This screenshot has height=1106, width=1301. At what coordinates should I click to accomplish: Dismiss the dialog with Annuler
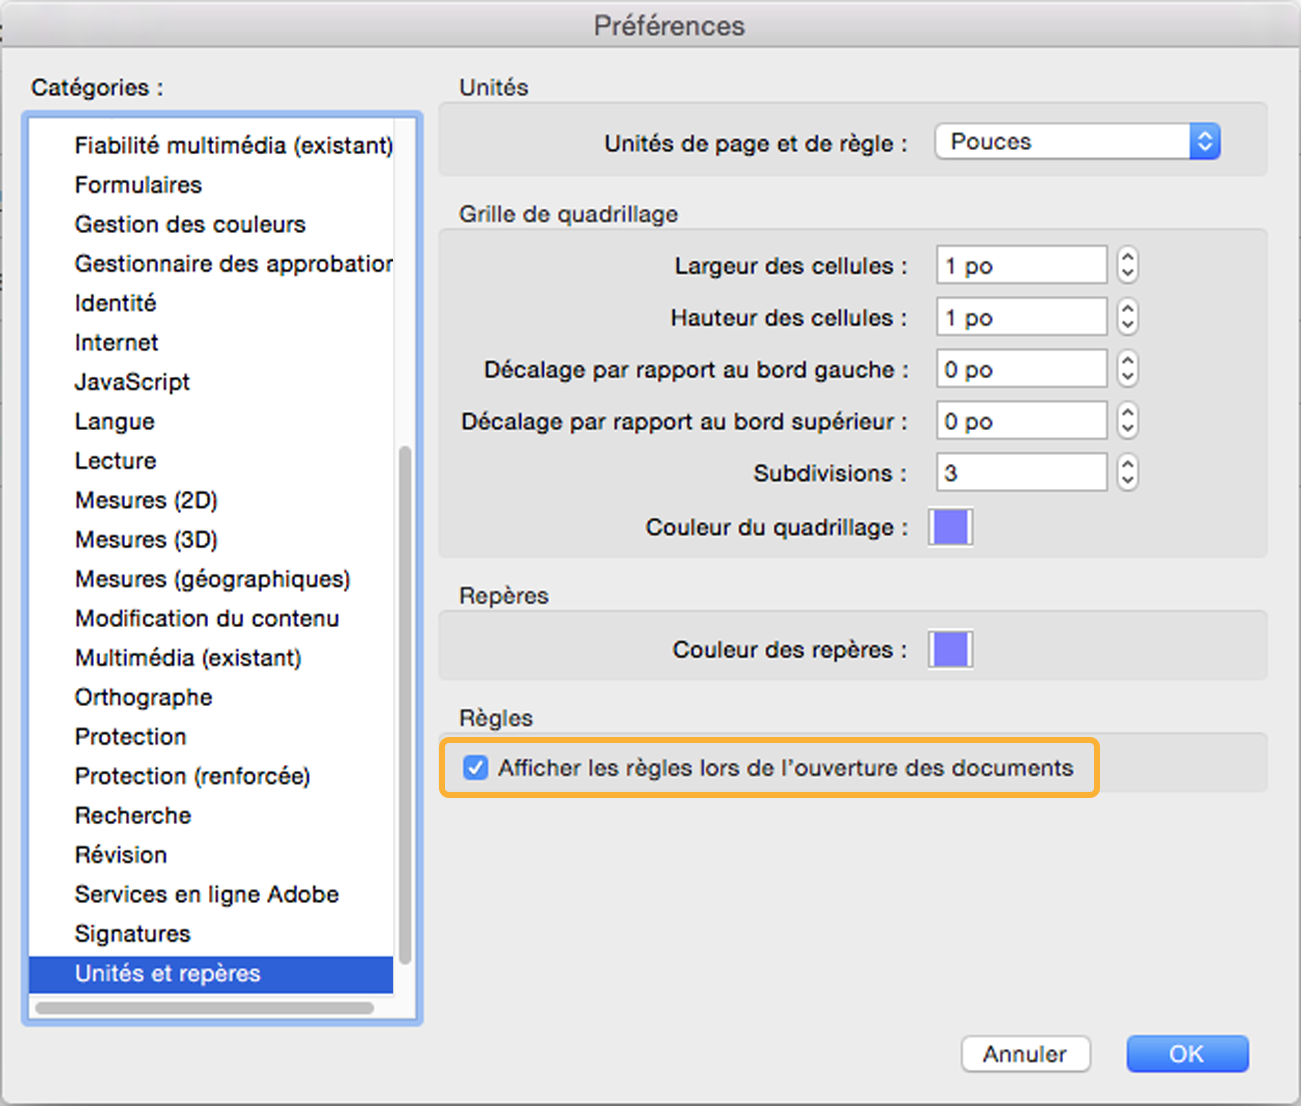pos(1025,1053)
